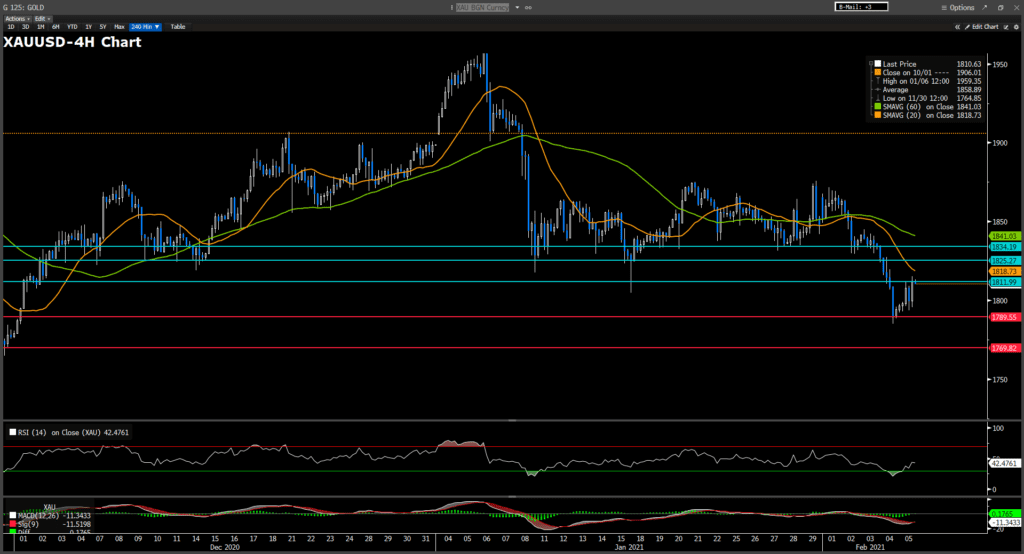Screen dimensions: 1024x554
Task: Select the 1D range tab
Action: pos(10,27)
